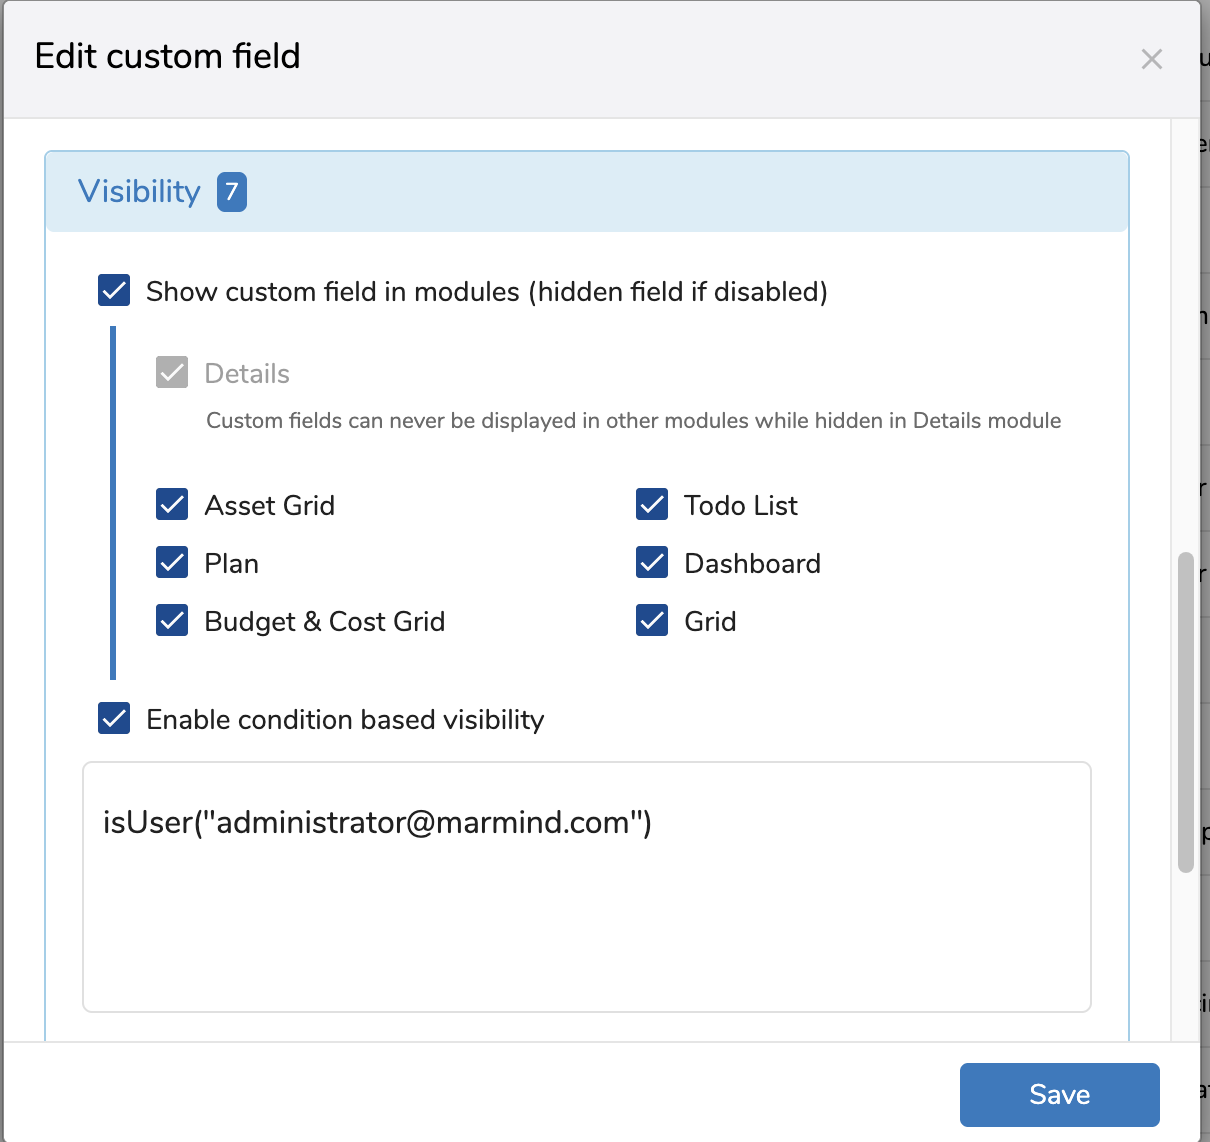Click the greyed-out Details checkbox
The image size is (1210, 1142).
(172, 373)
